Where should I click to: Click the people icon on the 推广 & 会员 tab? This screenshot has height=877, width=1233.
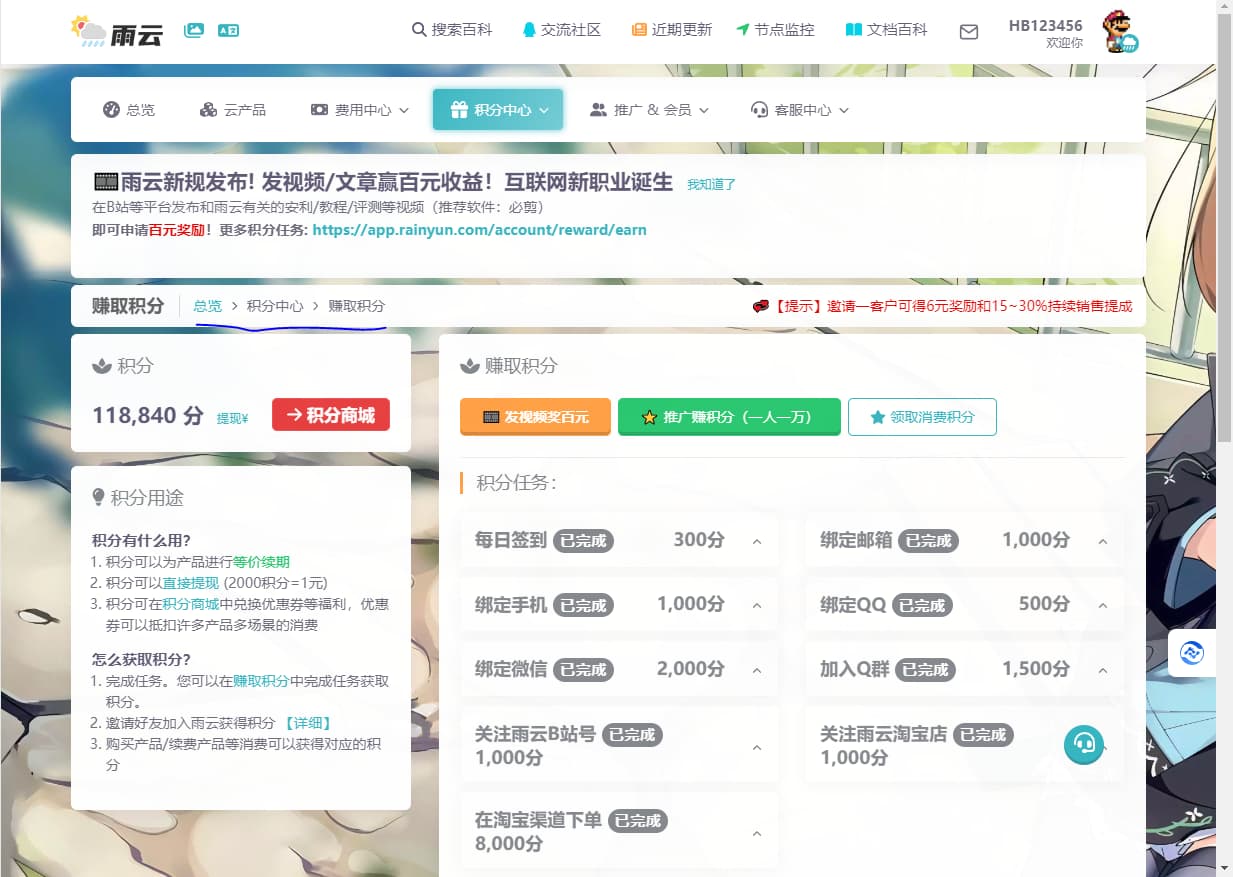click(598, 110)
